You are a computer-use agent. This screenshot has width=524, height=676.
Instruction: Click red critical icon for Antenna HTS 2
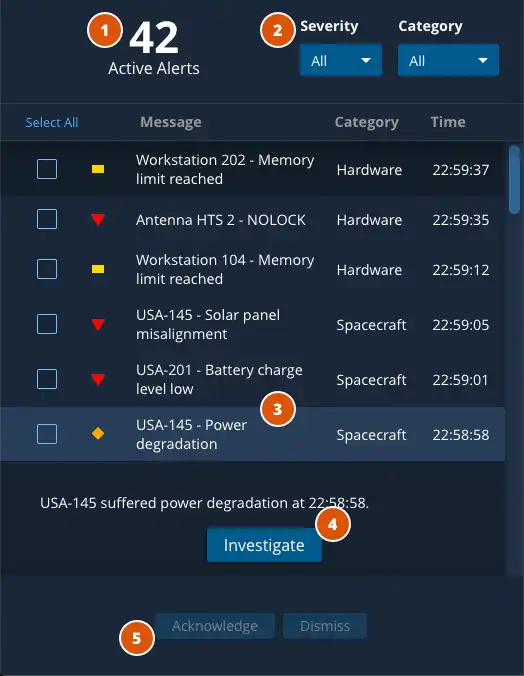(x=98, y=219)
